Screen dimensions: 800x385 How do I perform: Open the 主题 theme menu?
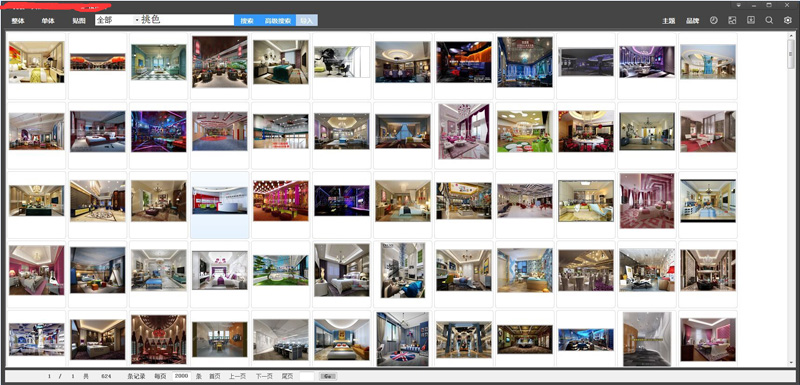click(x=668, y=21)
